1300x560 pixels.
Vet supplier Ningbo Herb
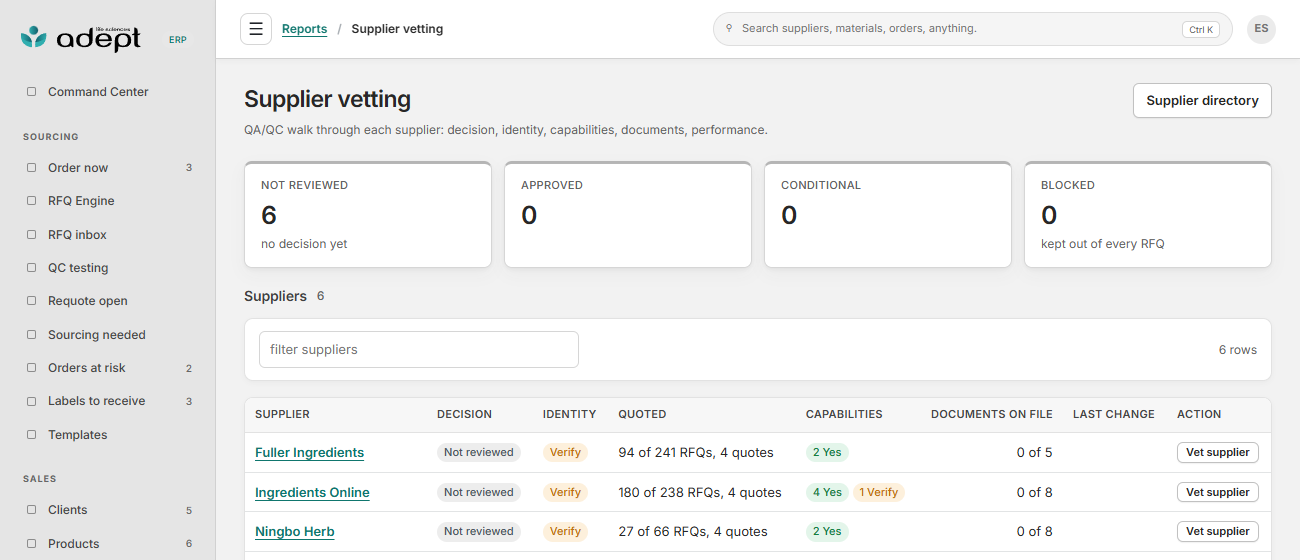(1217, 531)
